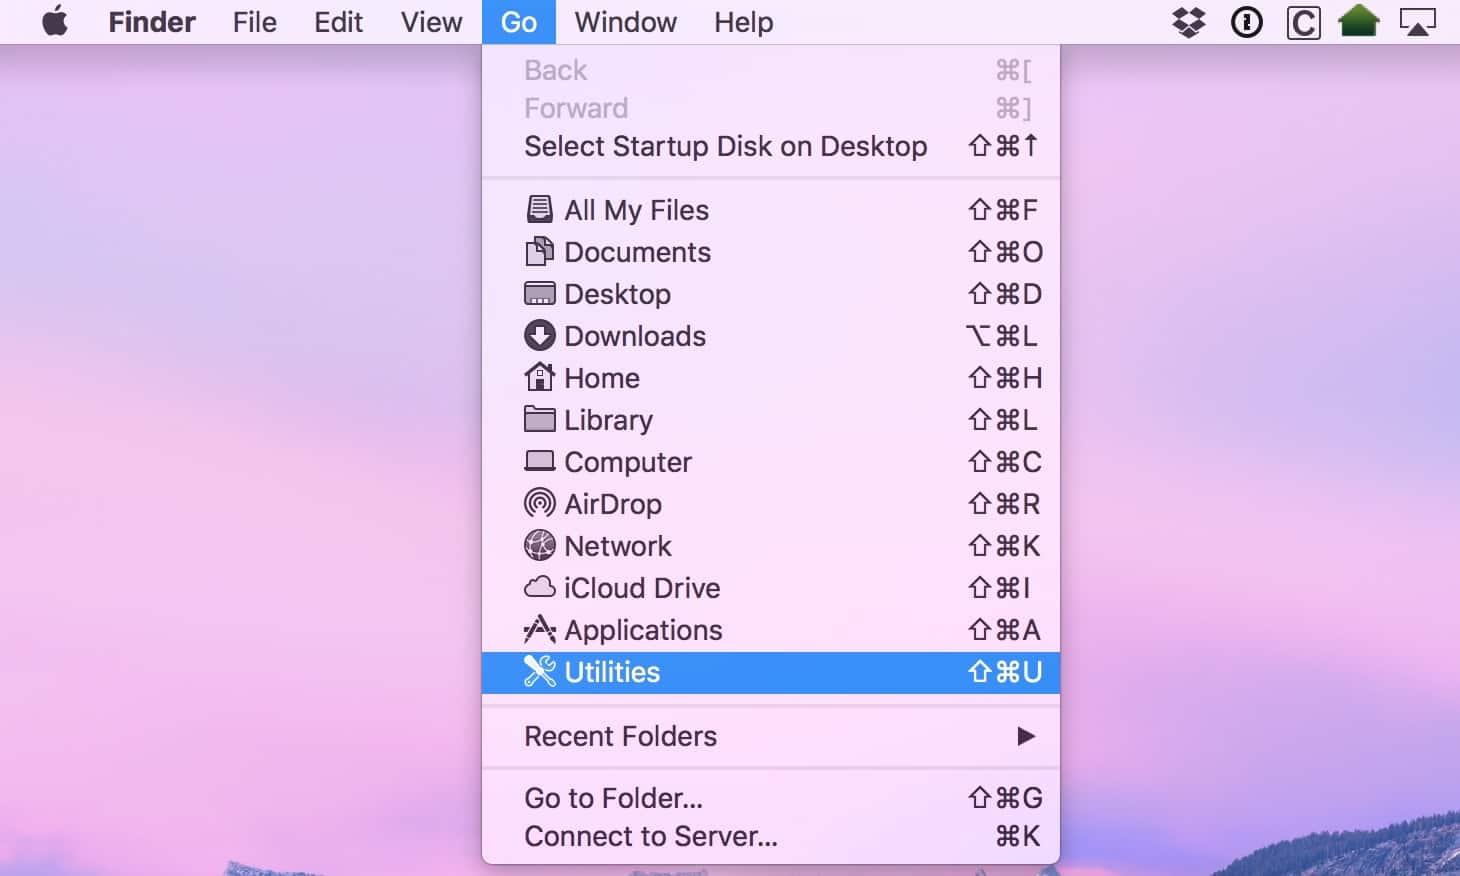1460x876 pixels.
Task: Expand the Recent Folders submenu arrow
Action: click(x=1025, y=736)
